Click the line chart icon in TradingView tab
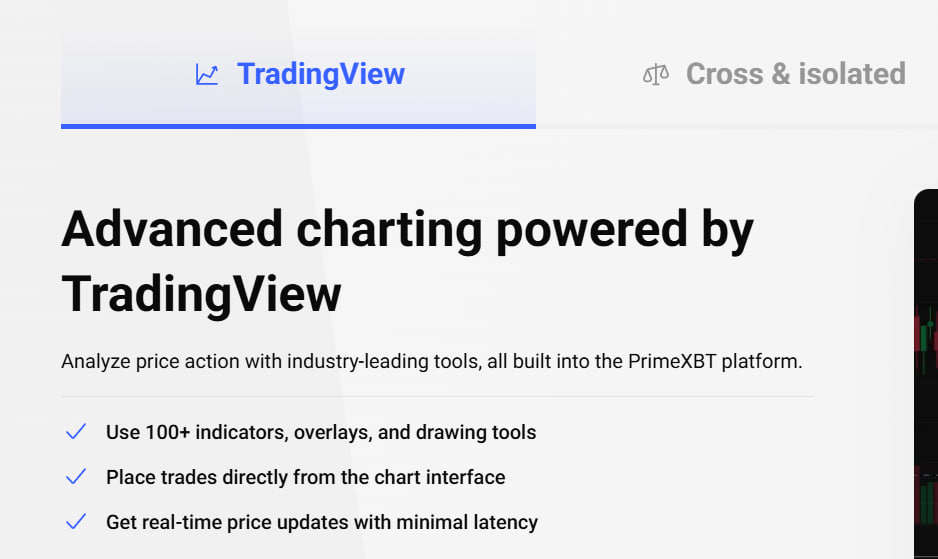The image size is (938, 559). click(x=207, y=75)
